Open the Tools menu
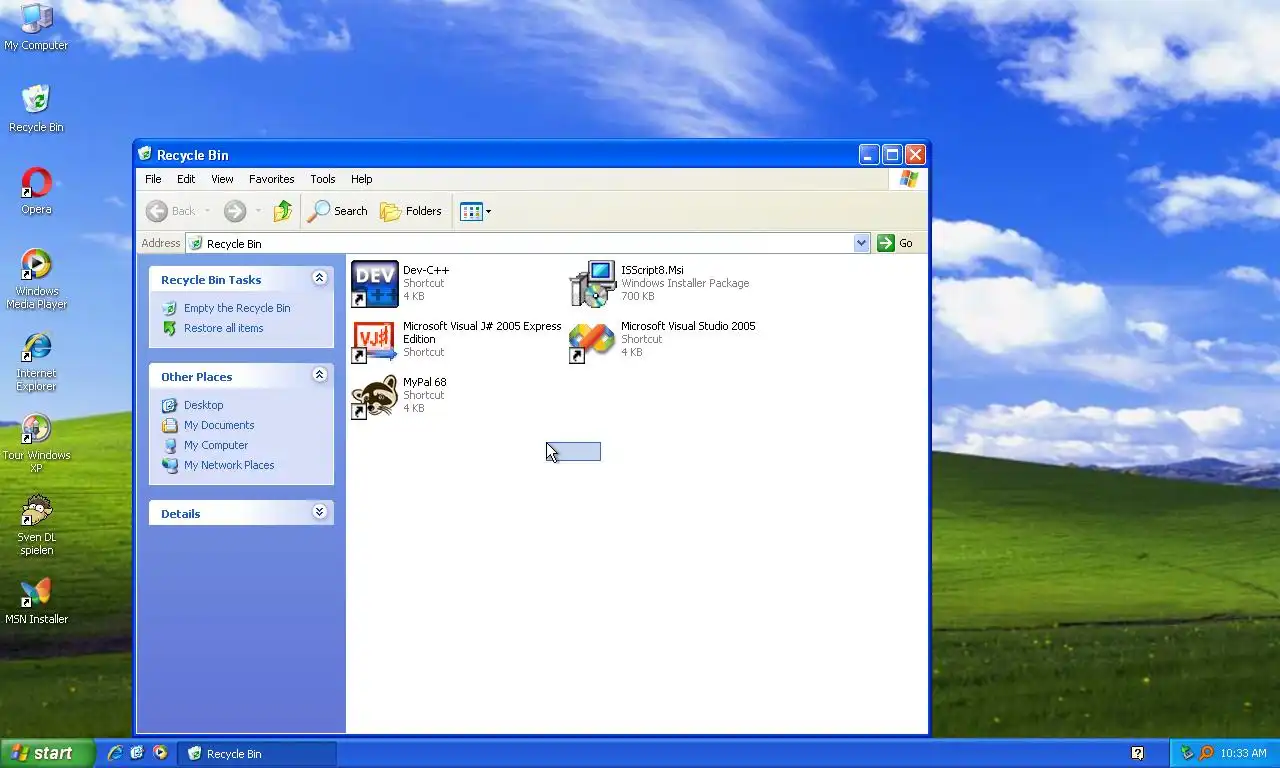 click(323, 179)
